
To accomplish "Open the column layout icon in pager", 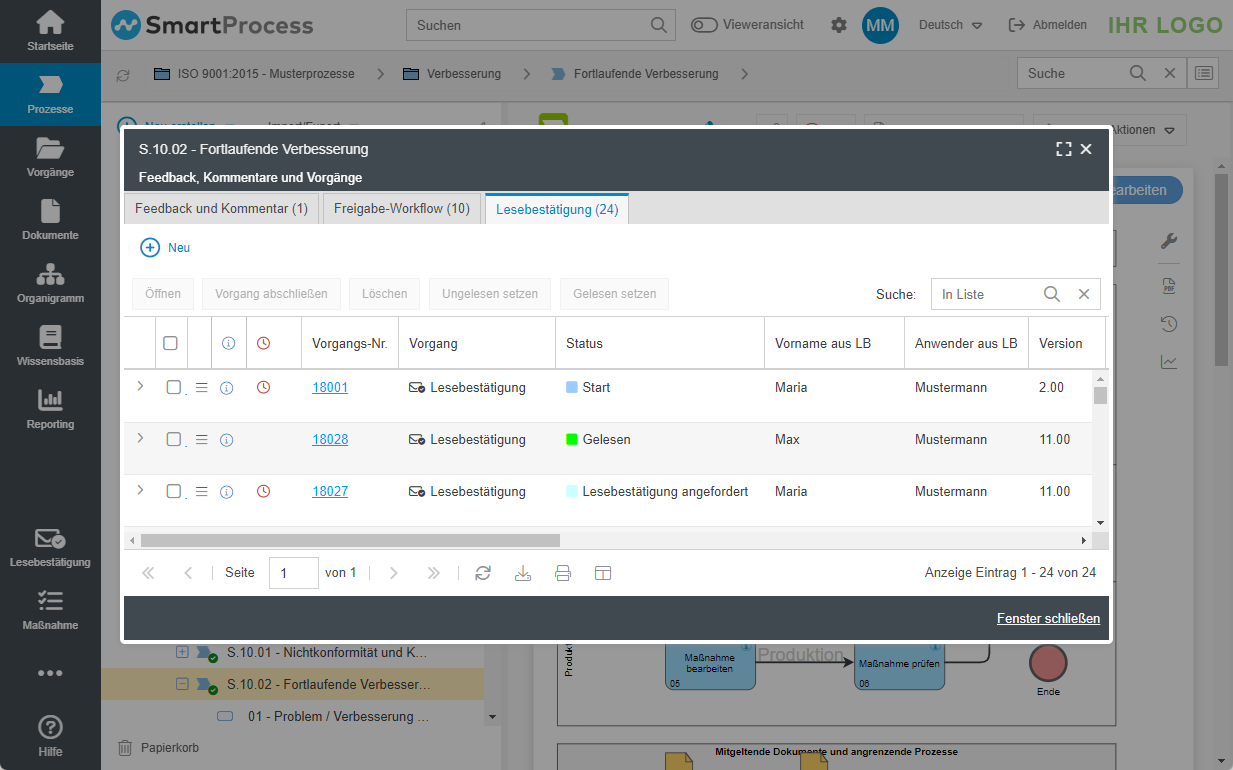I will (x=603, y=573).
